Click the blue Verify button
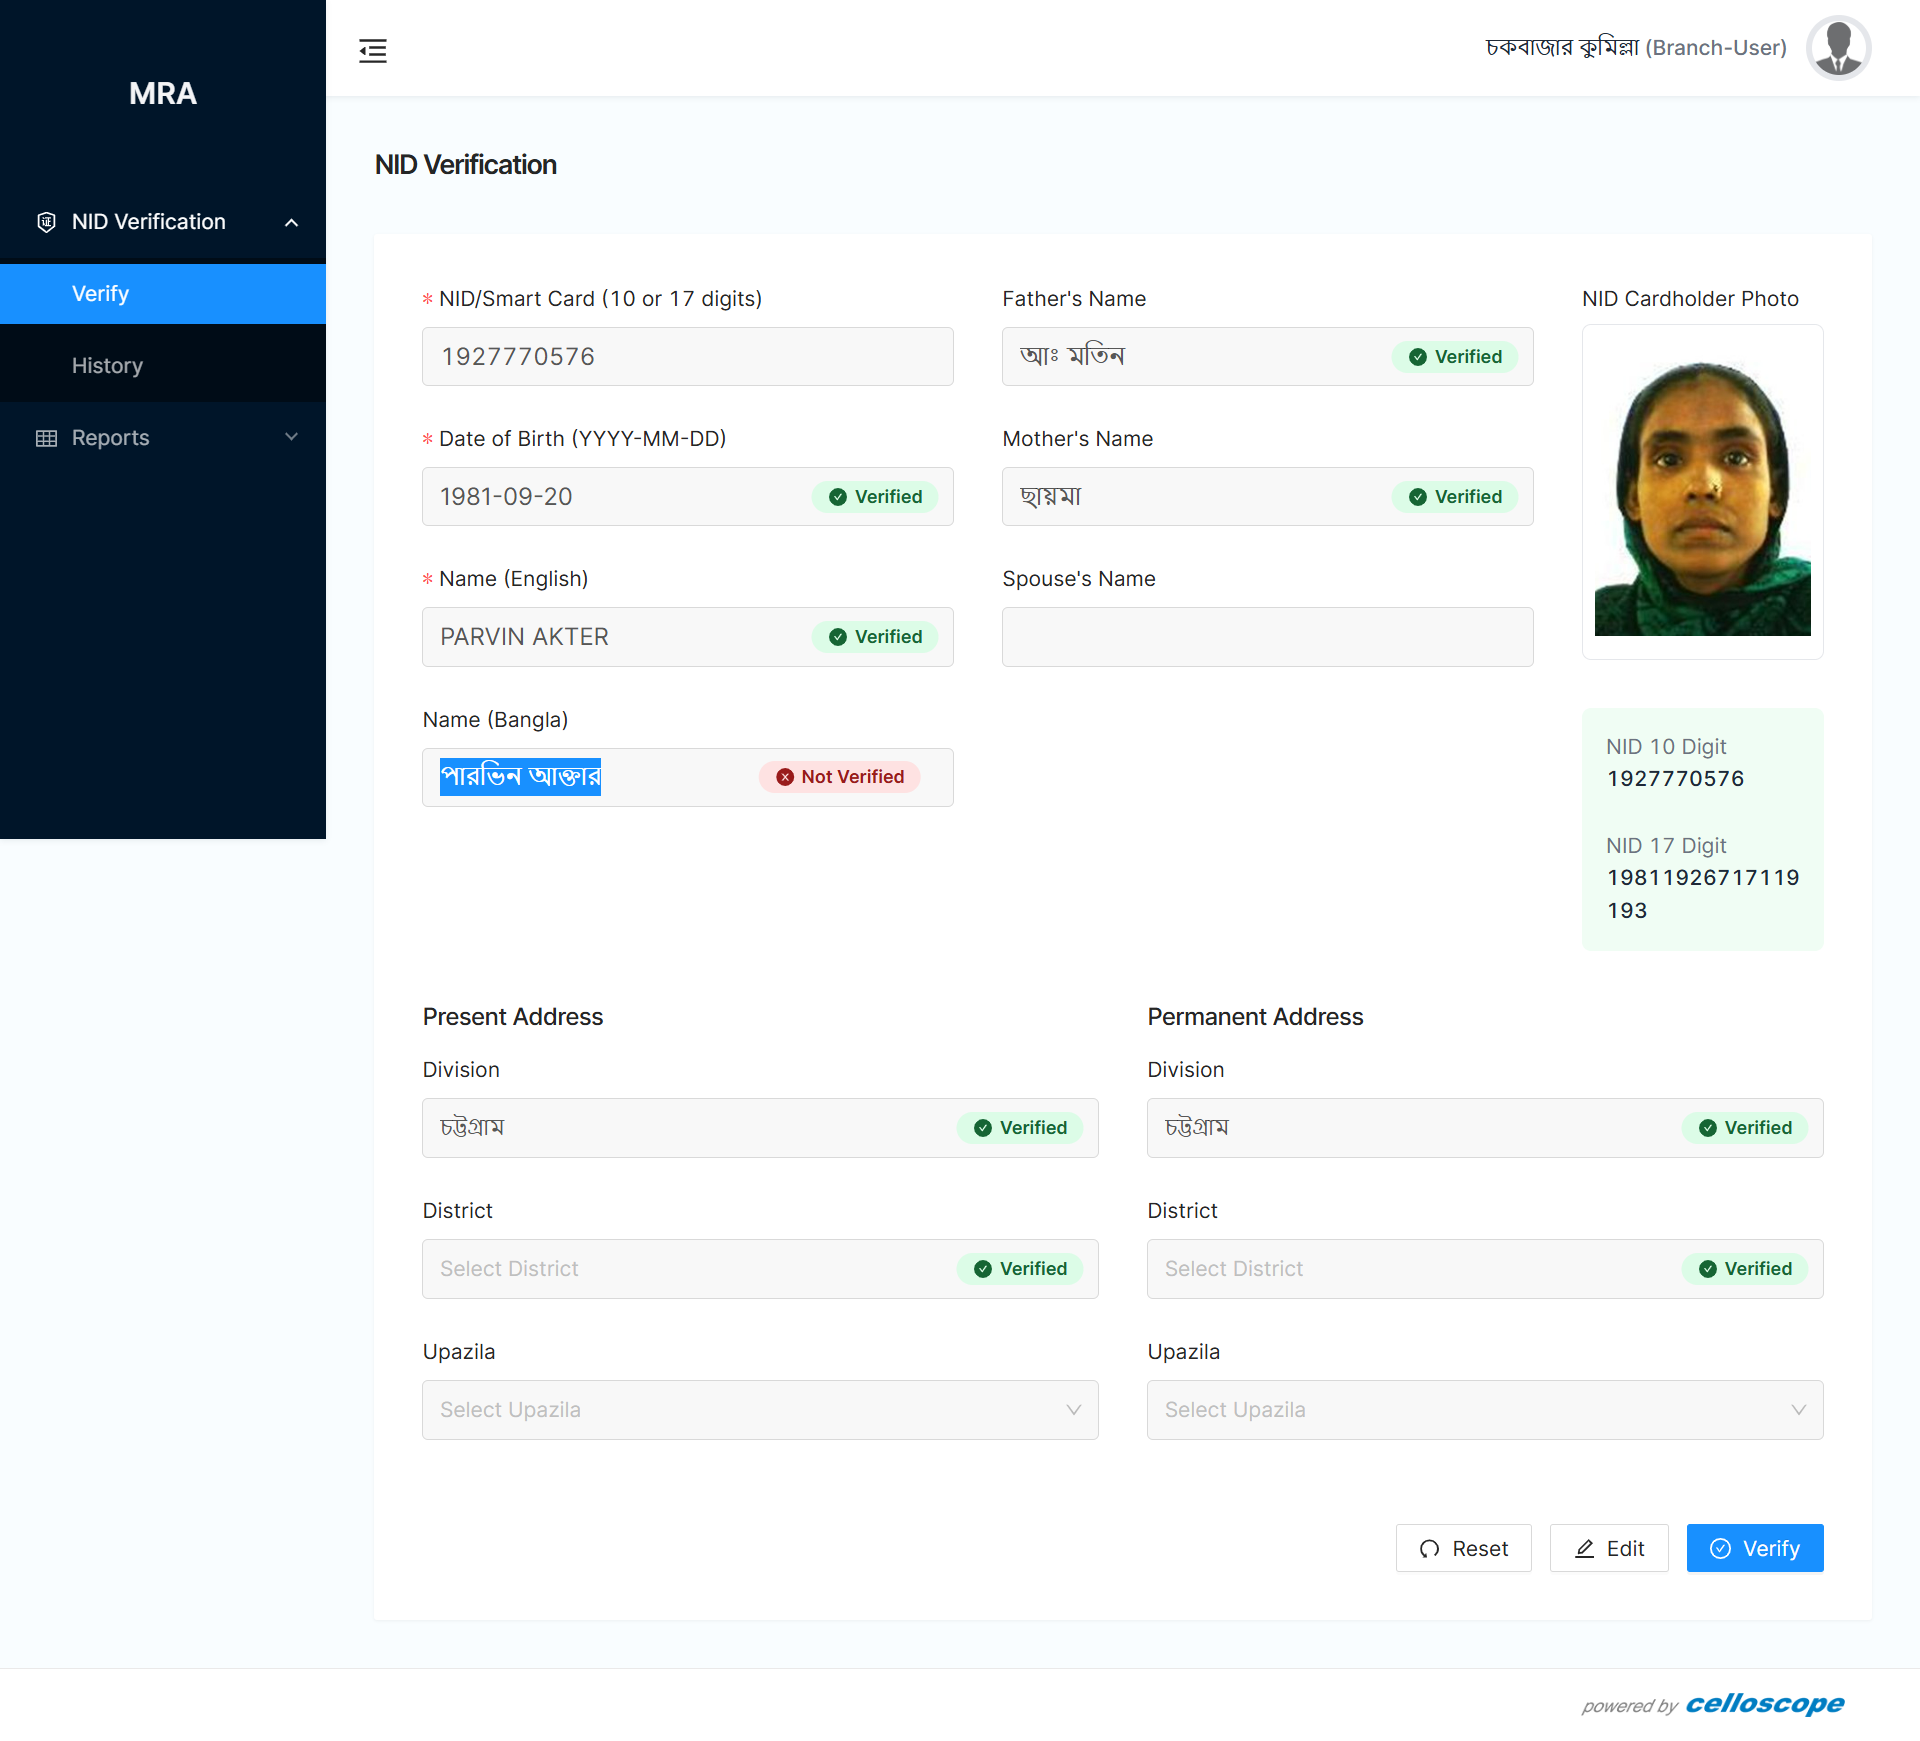1920x1741 pixels. pos(1754,1548)
